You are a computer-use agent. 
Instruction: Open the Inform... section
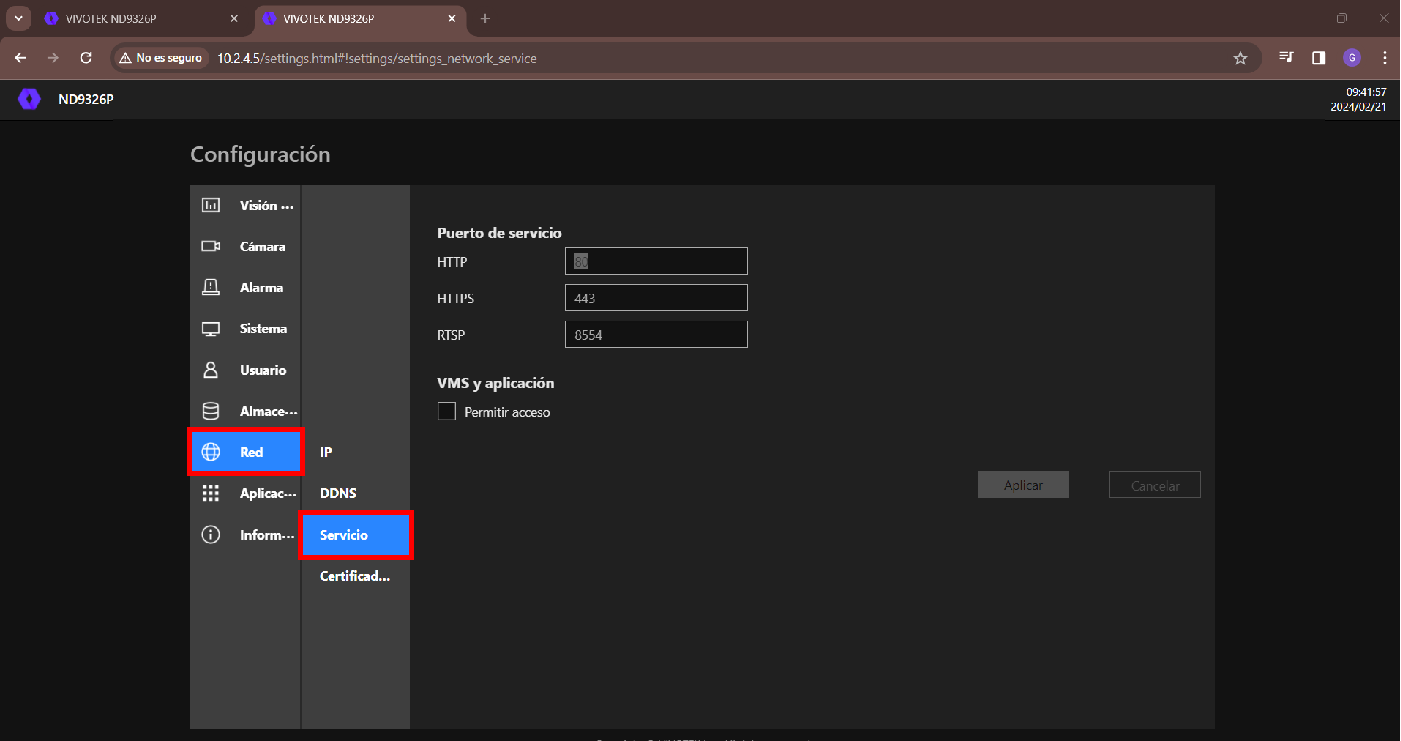pyautogui.click(x=246, y=535)
